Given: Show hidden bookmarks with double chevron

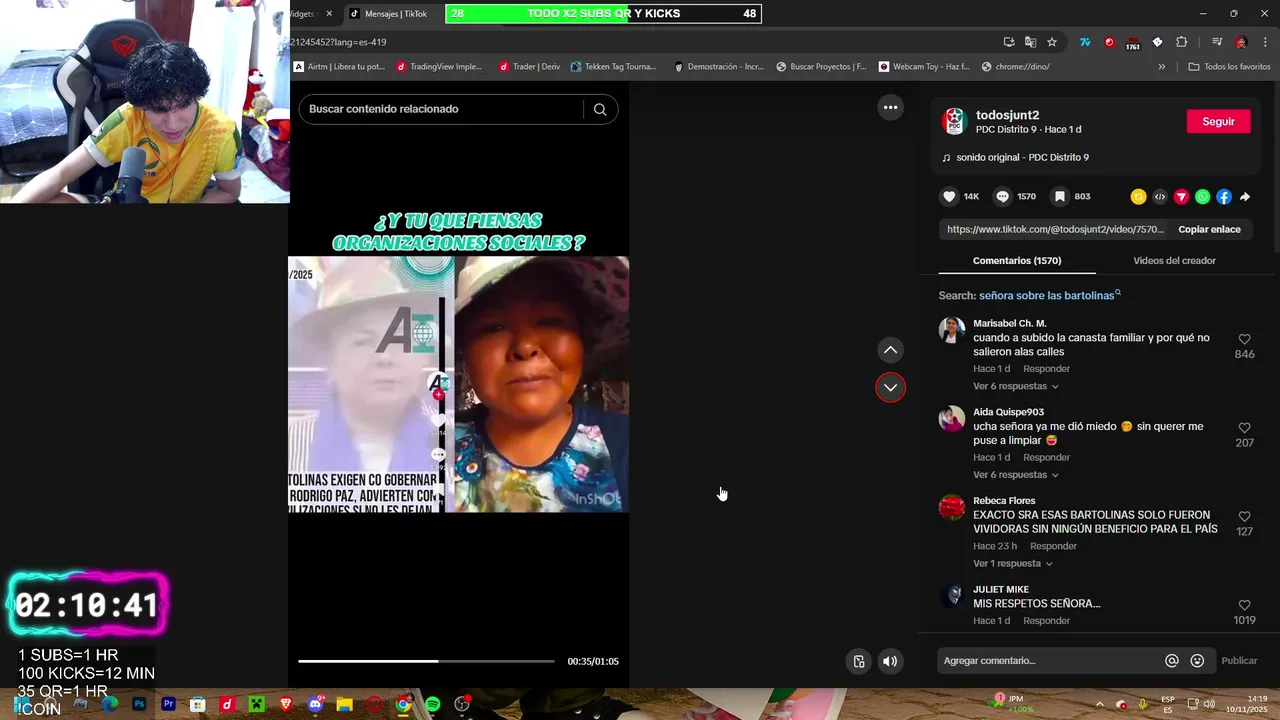Looking at the screenshot, I should 1161,67.
